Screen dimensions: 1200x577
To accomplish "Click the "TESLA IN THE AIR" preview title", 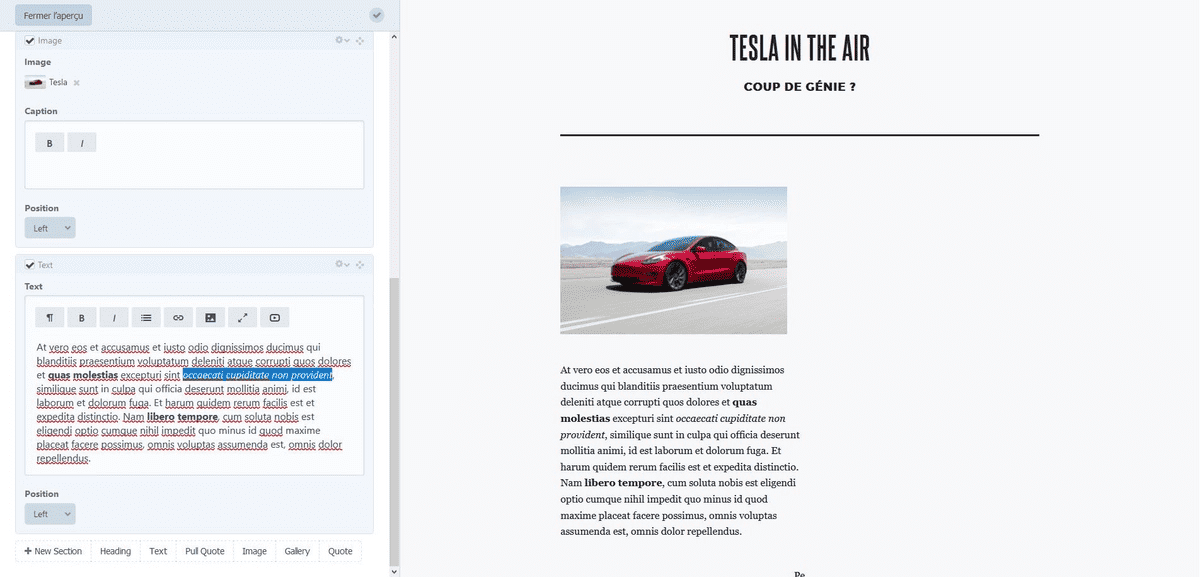I will [x=799, y=48].
